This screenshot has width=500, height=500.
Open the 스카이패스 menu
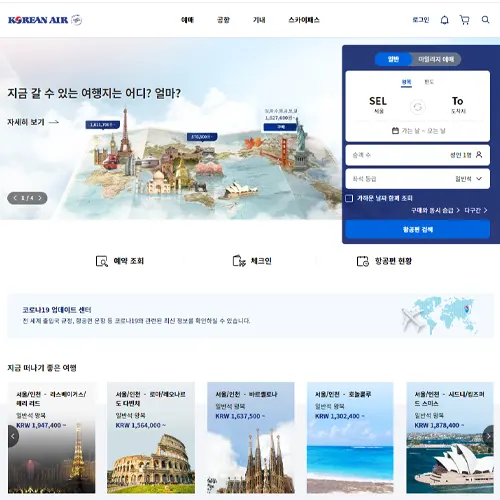[x=304, y=20]
